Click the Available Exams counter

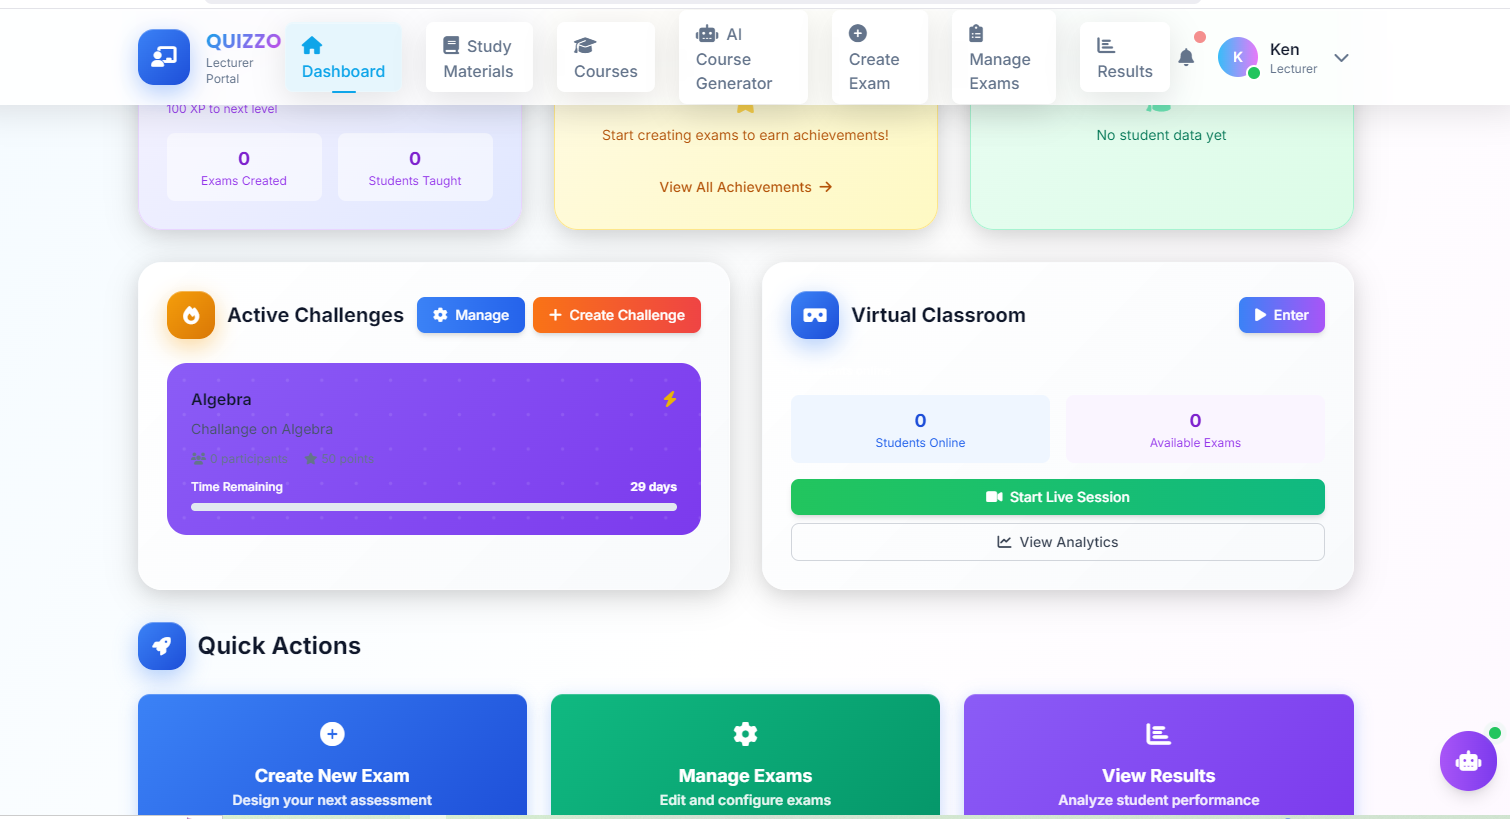click(1195, 429)
